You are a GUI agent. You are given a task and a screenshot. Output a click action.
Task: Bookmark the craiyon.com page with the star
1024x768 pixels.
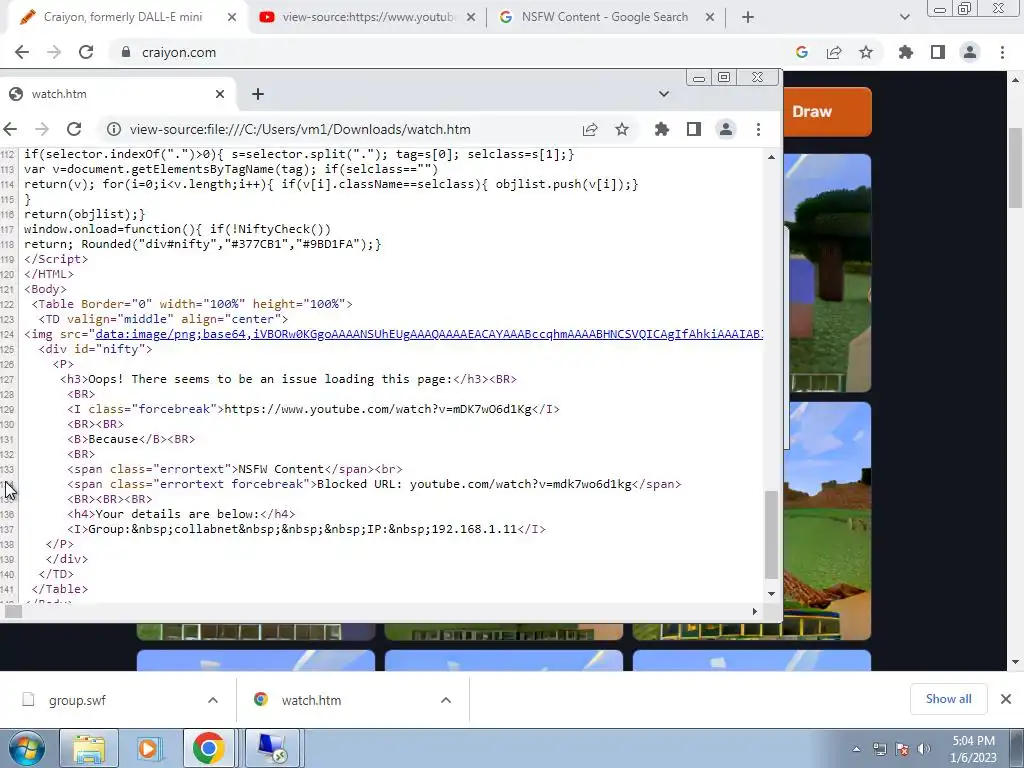866,52
